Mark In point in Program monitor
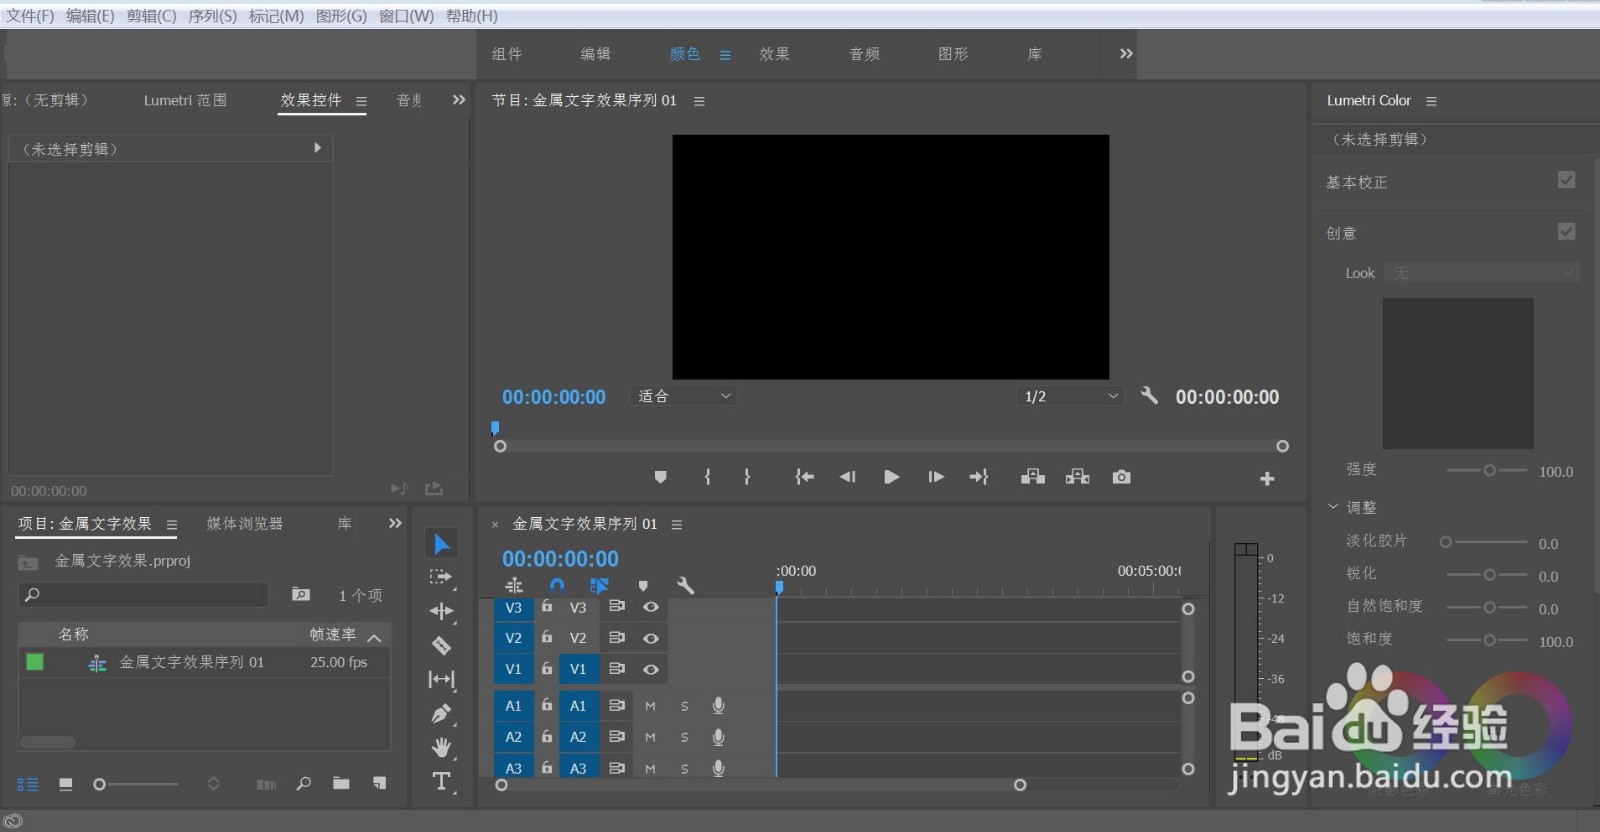 pos(708,477)
